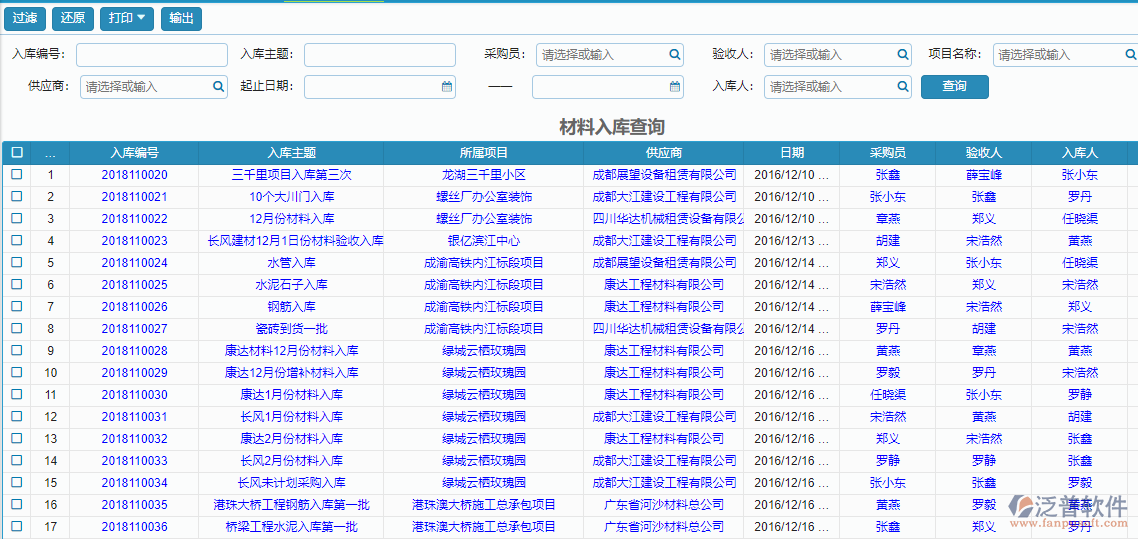Open 水泥石子入库 entry

(x=291, y=284)
